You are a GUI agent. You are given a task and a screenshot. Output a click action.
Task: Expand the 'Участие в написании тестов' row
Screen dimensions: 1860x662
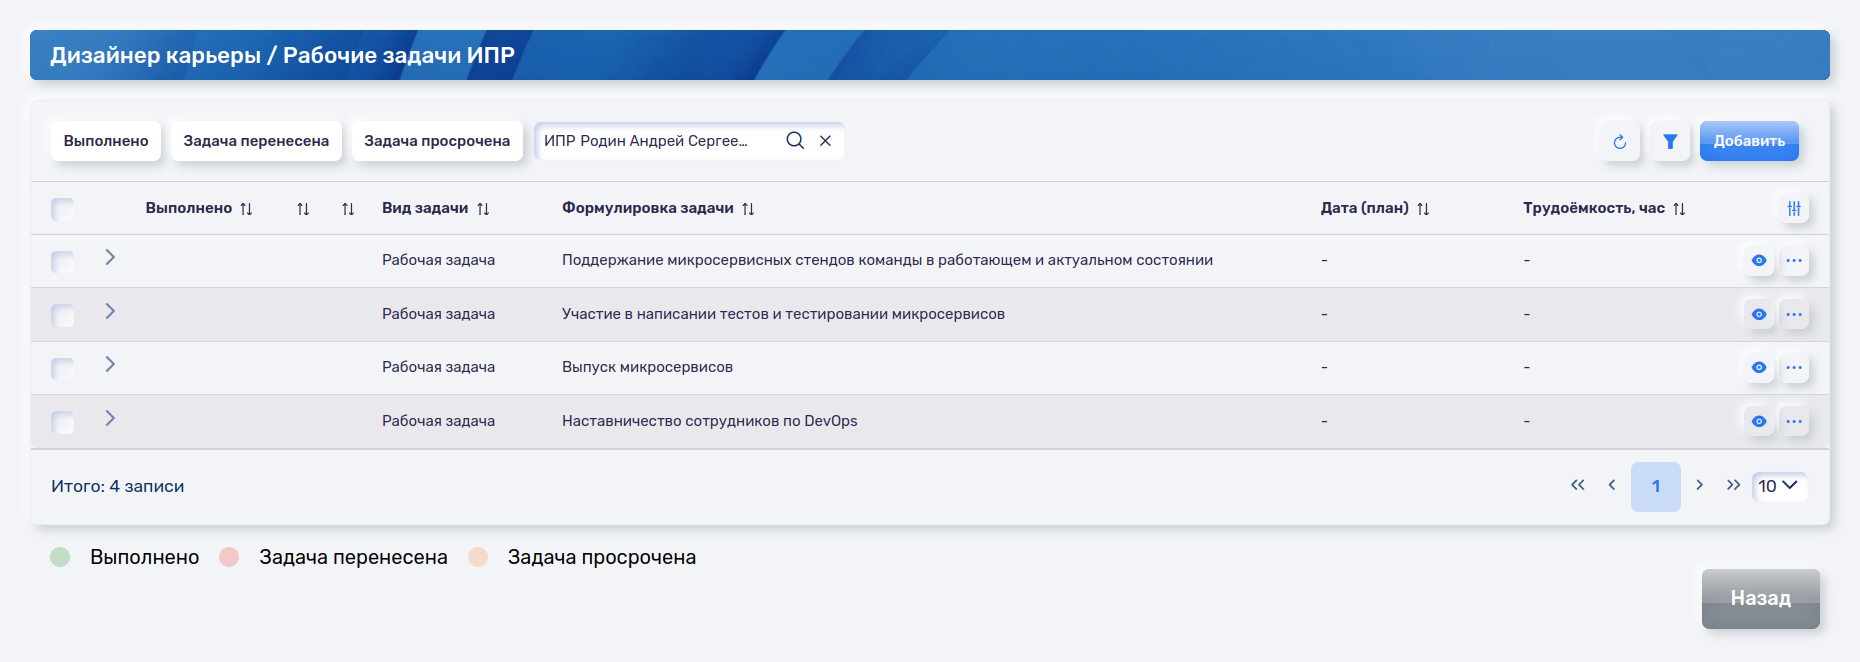click(110, 311)
